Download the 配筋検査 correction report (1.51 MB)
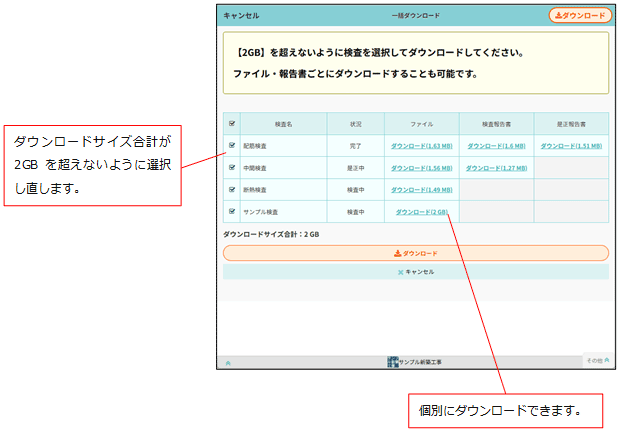The height and width of the screenshot is (435, 621). pos(571,146)
